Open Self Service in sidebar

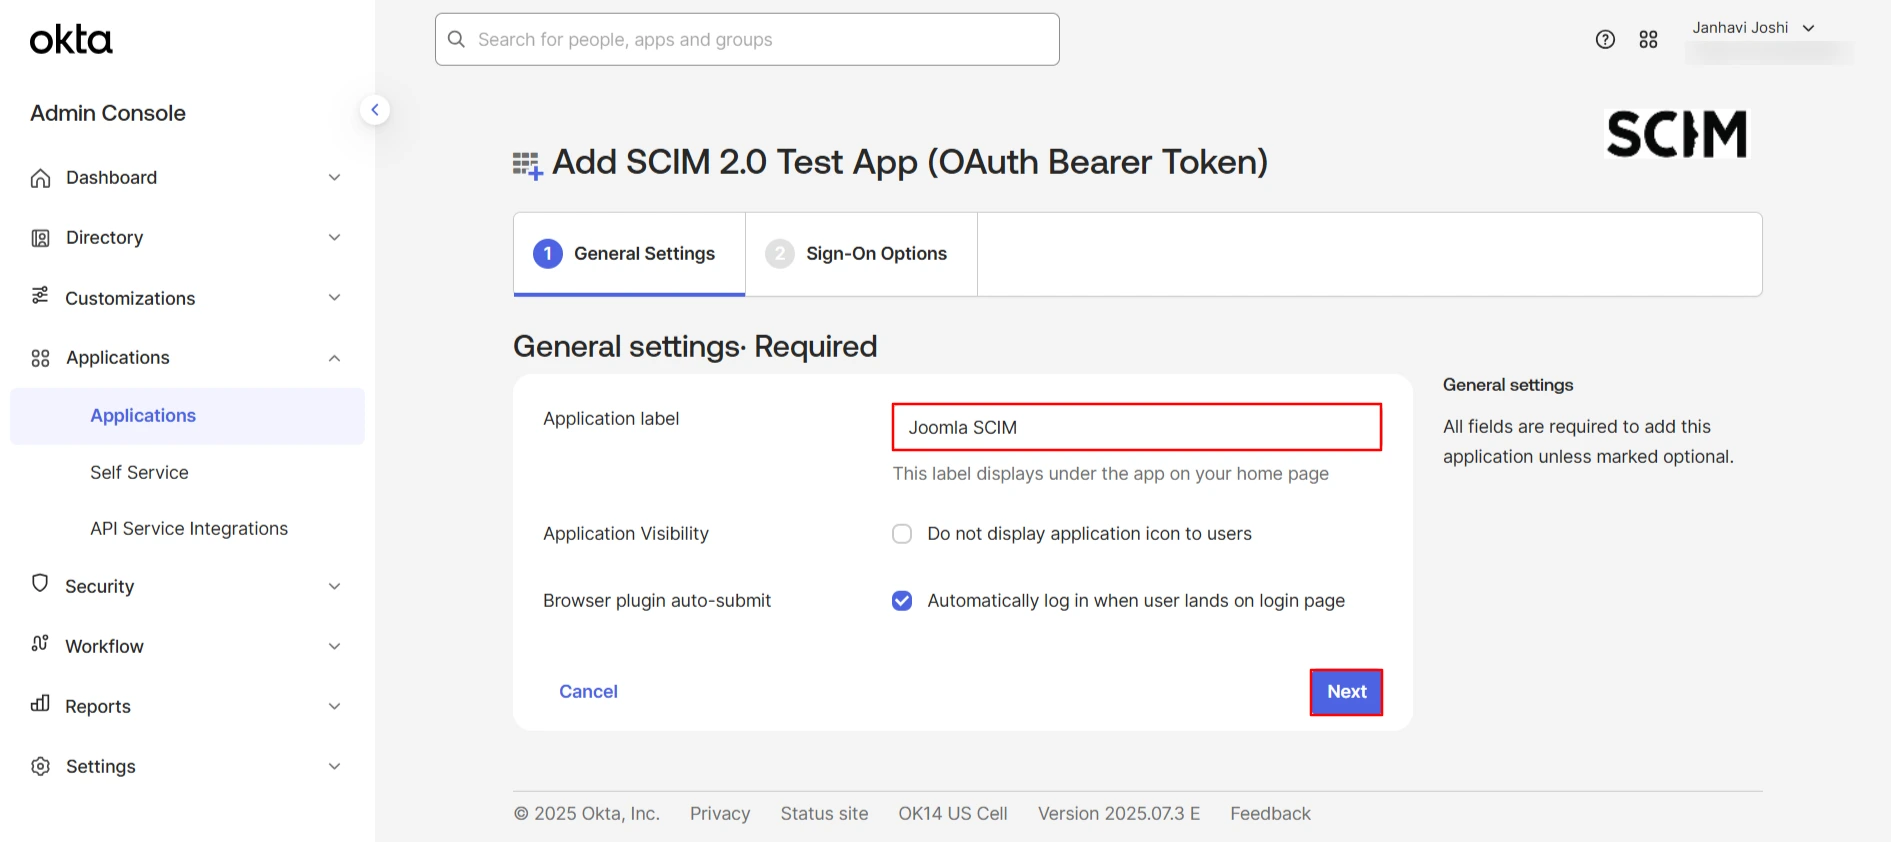139,472
